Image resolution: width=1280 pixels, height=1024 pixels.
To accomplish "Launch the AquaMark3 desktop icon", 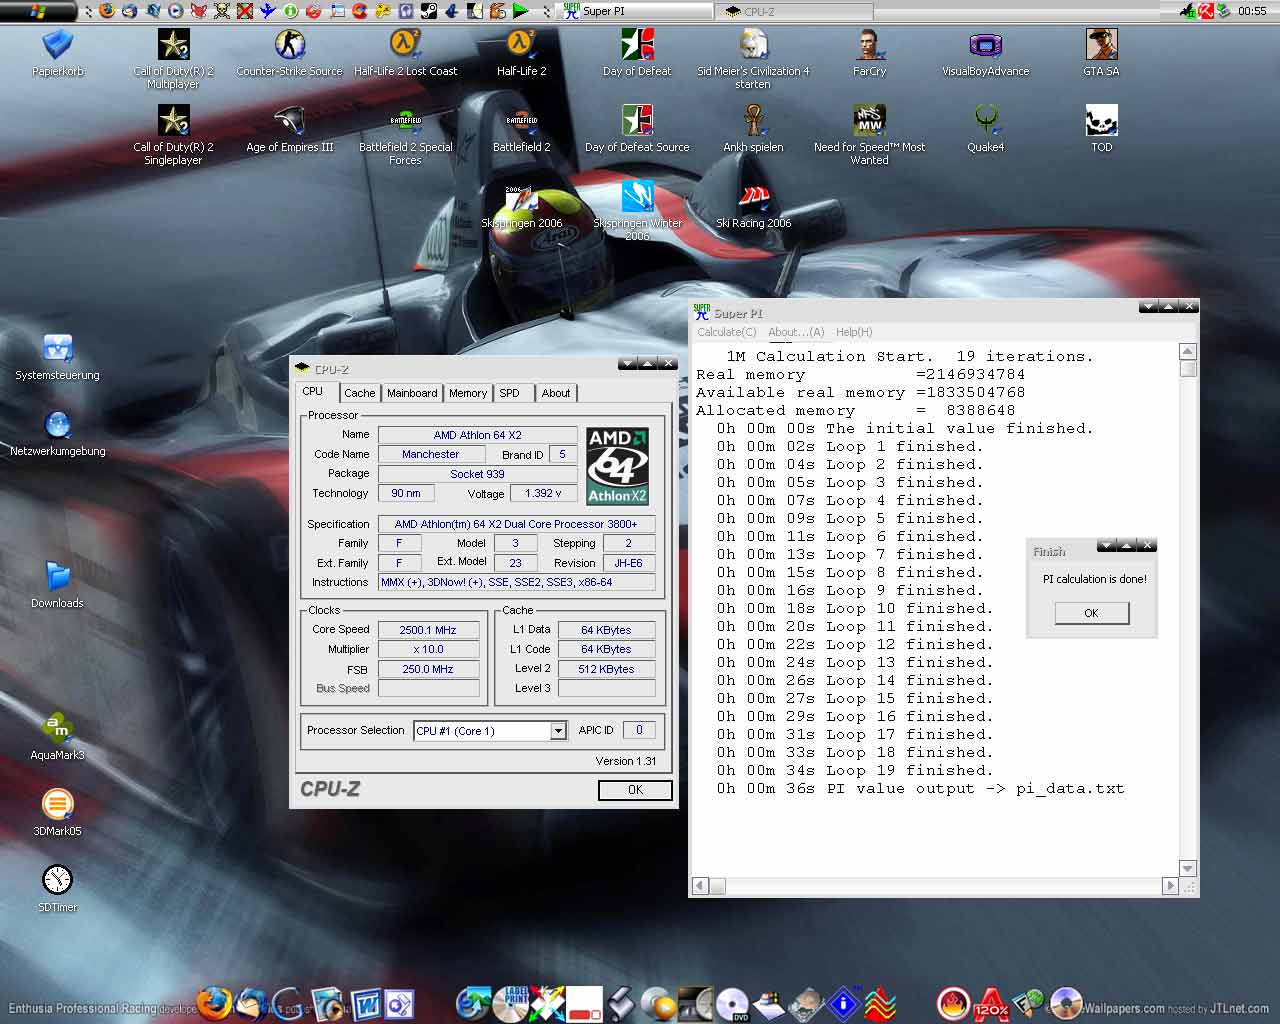I will coord(57,729).
